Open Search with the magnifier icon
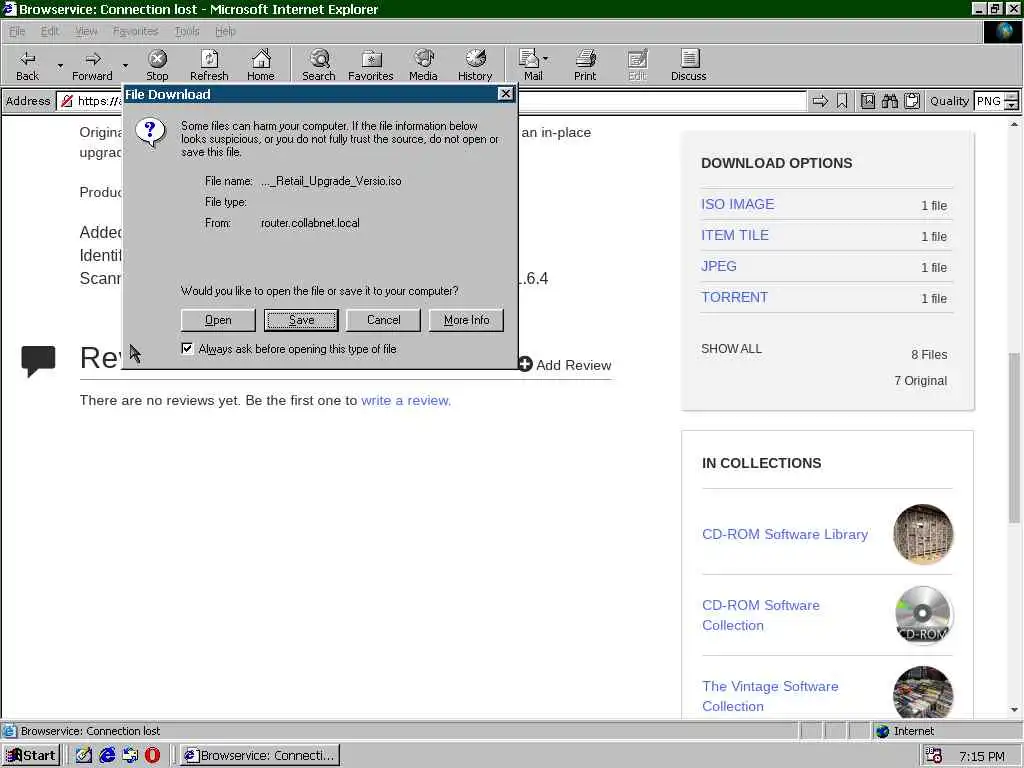The width and height of the screenshot is (1024, 768). (x=319, y=65)
